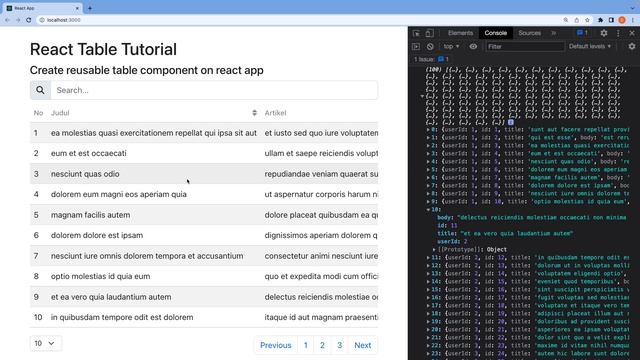The width and height of the screenshot is (640, 360).
Task: Close the React App tab
Action: pos(77,8)
